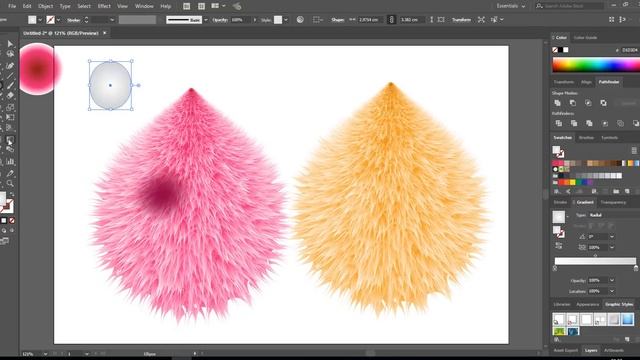Open the File menu

coord(12,6)
